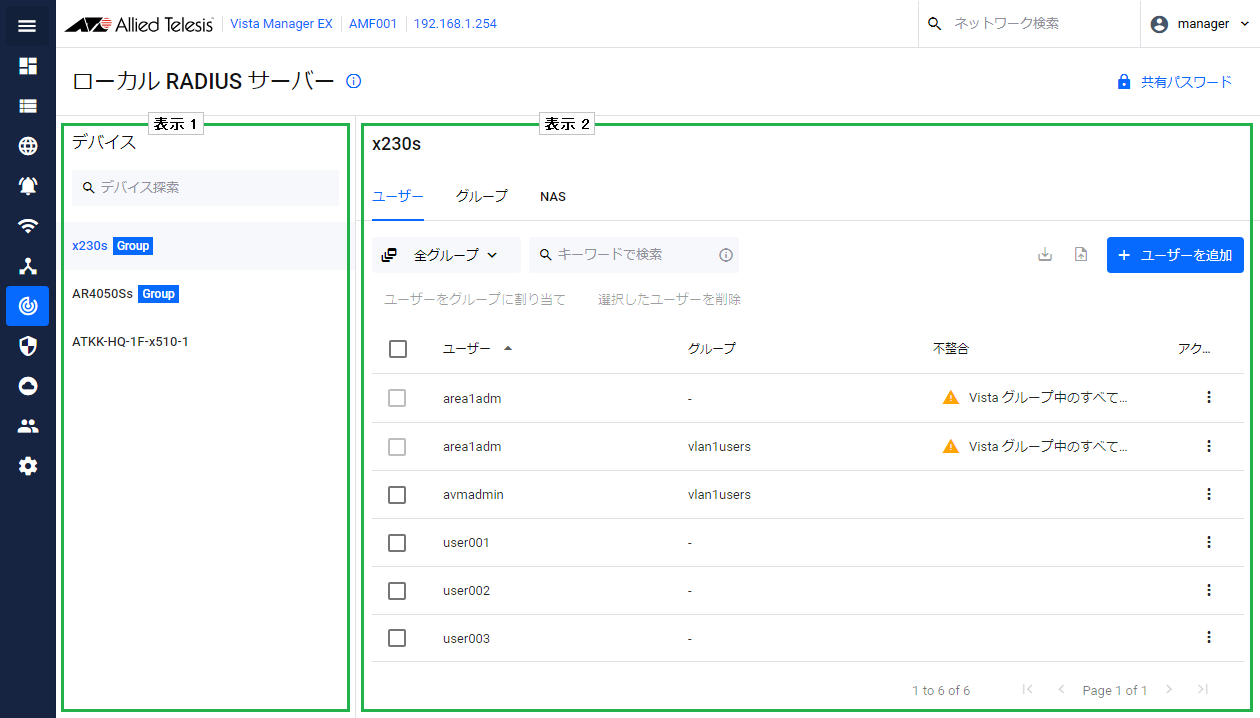The image size is (1260, 718).
Task: Open the network map globe icon
Action: point(28,146)
